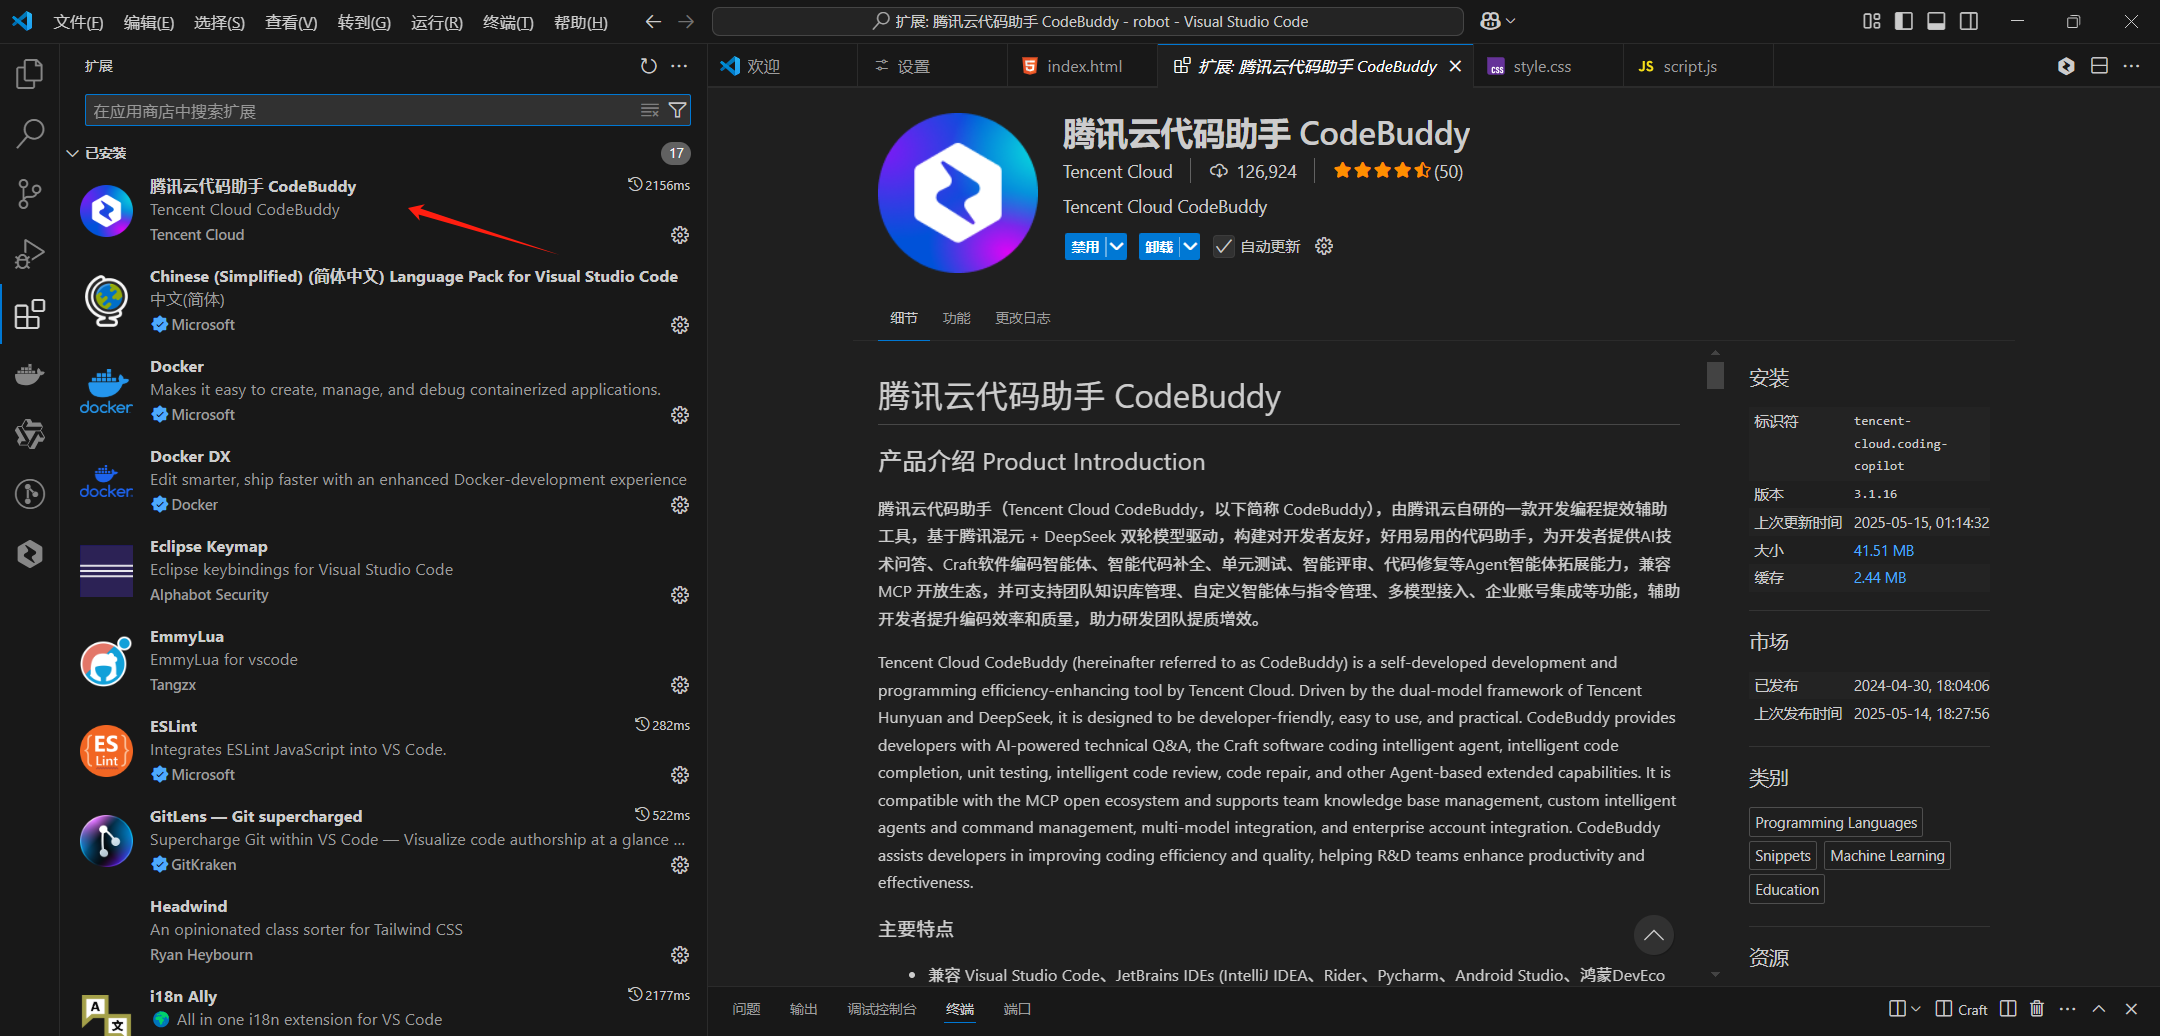The width and height of the screenshot is (2160, 1036).
Task: Open the customize layout icon
Action: coord(1872,21)
